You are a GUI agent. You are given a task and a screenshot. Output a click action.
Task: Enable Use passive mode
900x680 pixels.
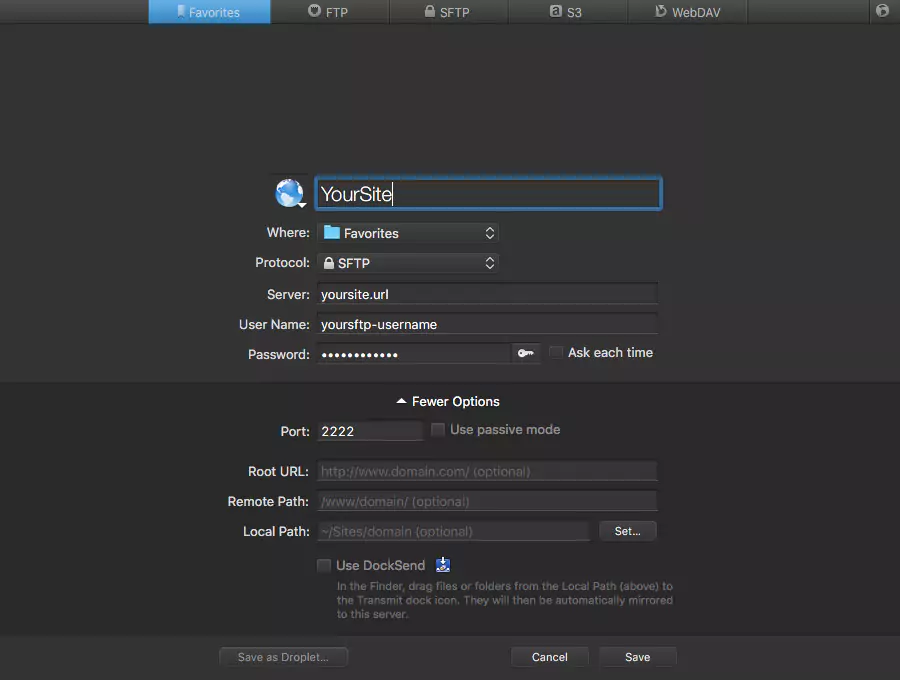click(437, 429)
